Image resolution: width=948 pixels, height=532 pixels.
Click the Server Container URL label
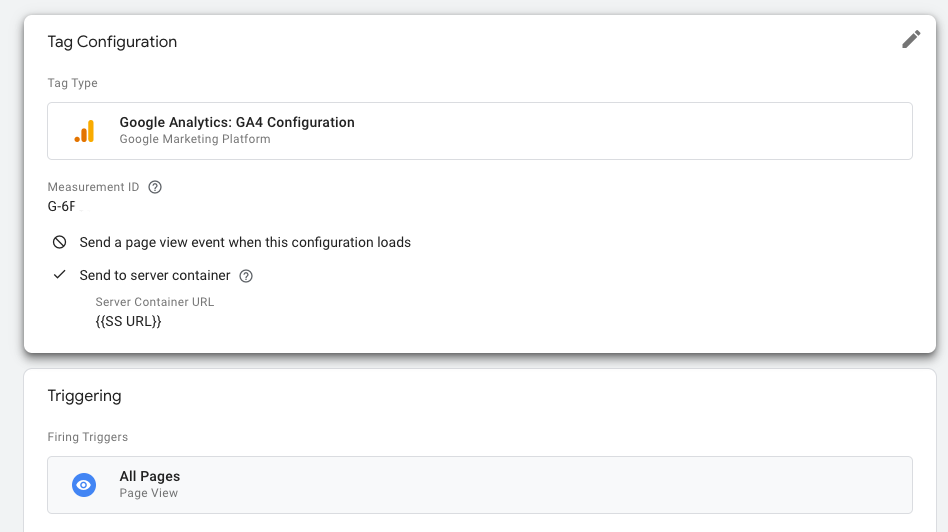155,302
